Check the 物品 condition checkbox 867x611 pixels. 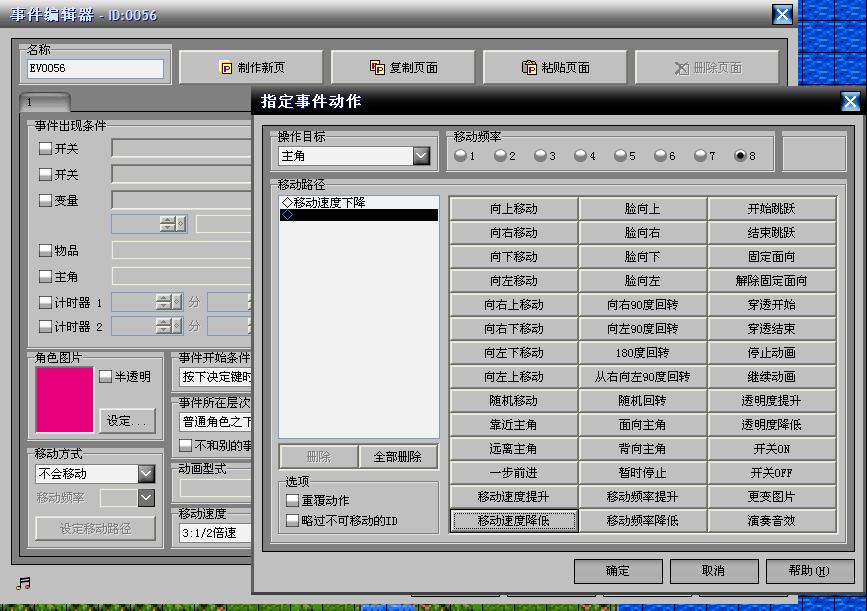coord(45,250)
